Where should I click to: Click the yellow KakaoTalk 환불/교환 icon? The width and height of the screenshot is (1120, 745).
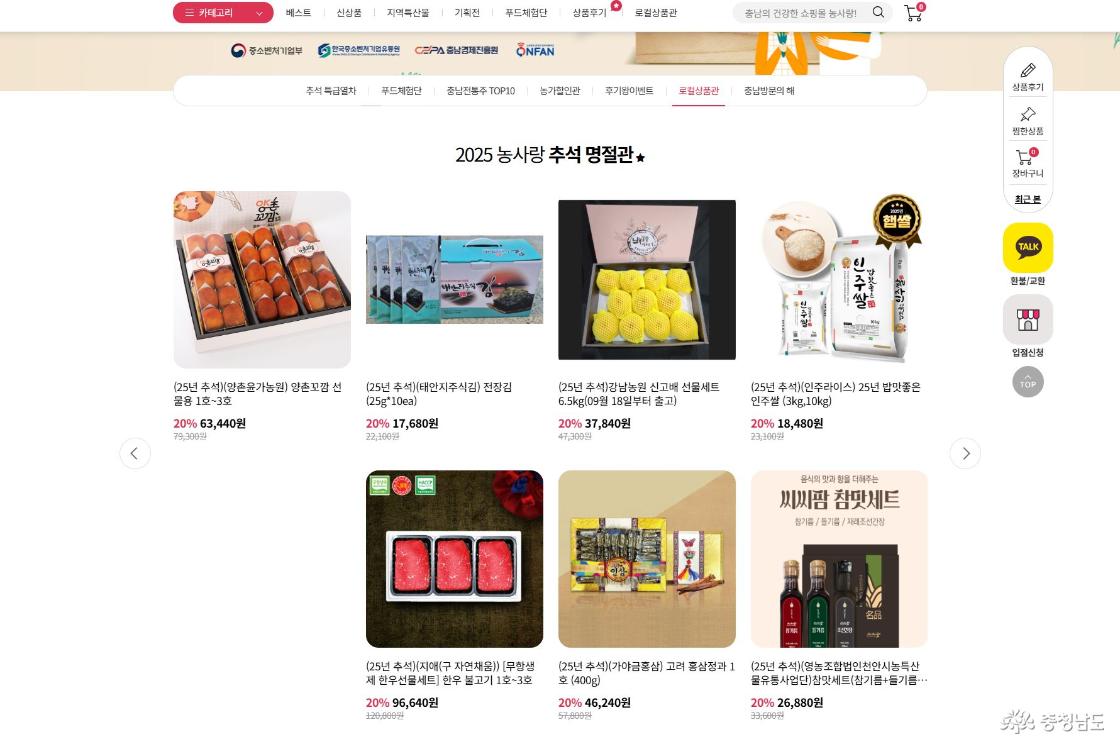click(x=1028, y=247)
